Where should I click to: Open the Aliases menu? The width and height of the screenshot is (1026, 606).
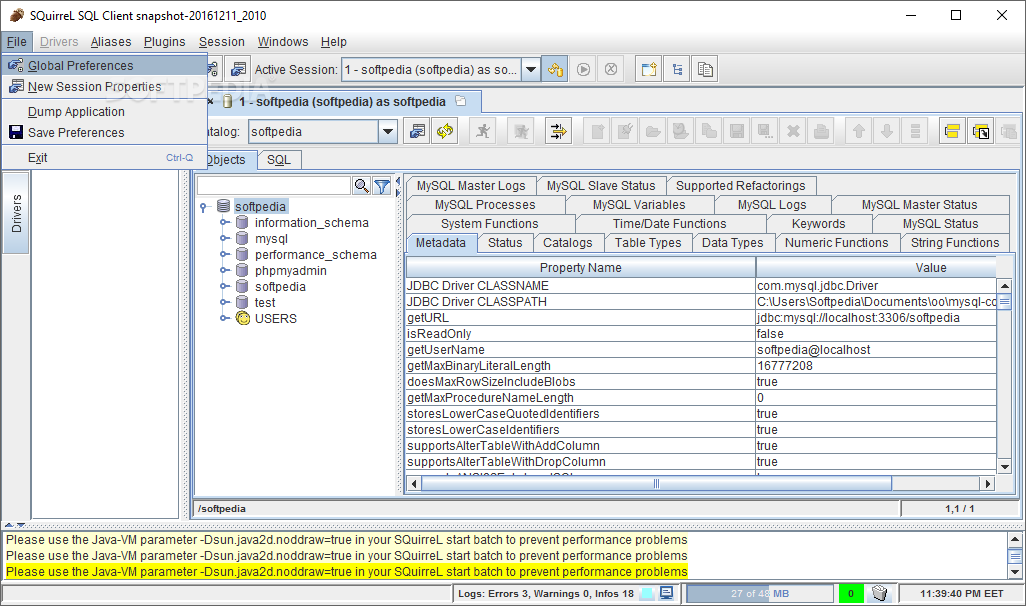(111, 42)
